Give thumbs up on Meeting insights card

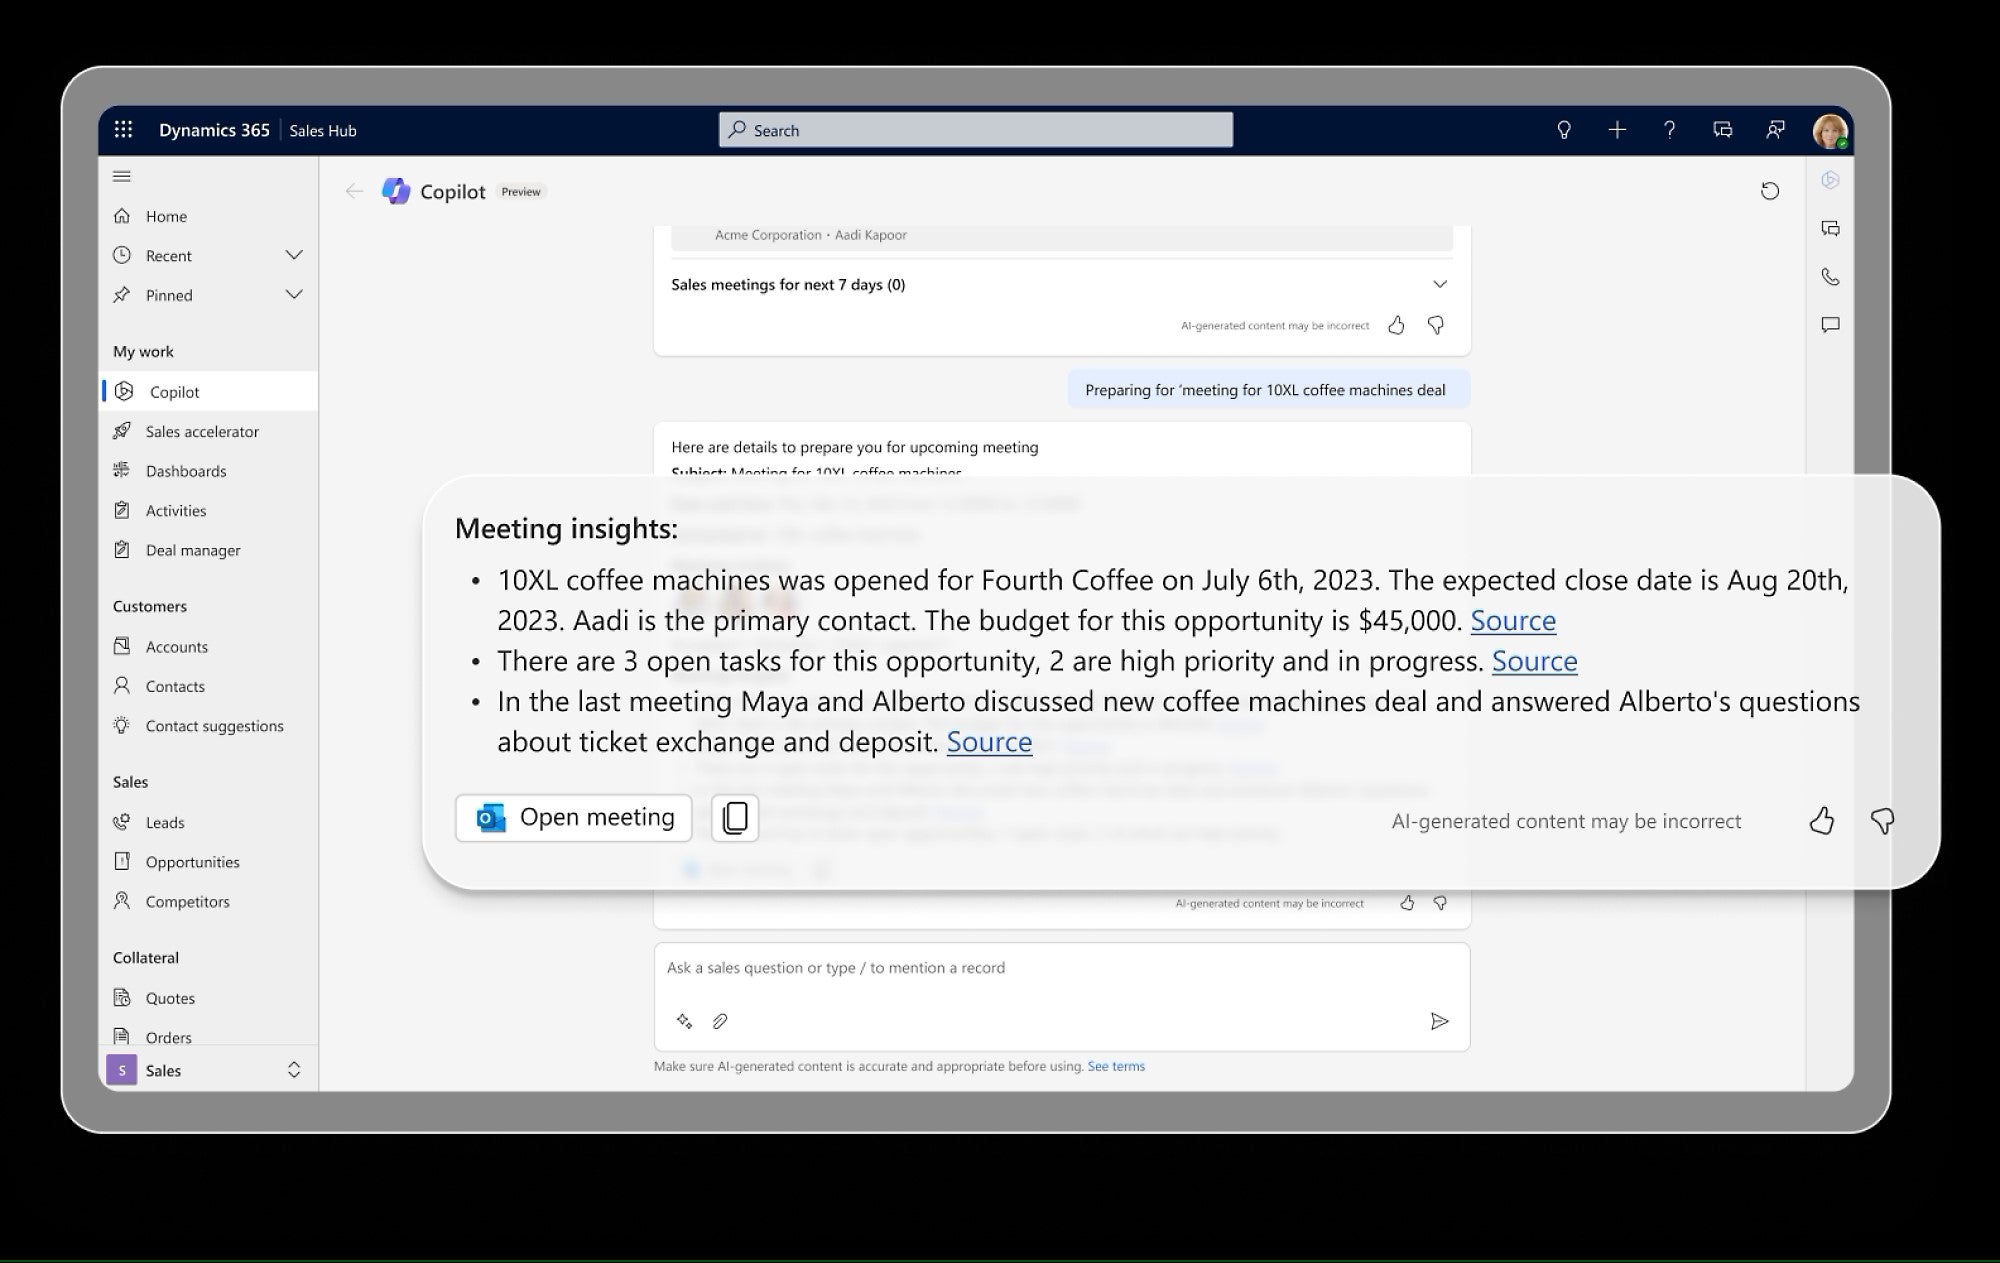[1821, 821]
